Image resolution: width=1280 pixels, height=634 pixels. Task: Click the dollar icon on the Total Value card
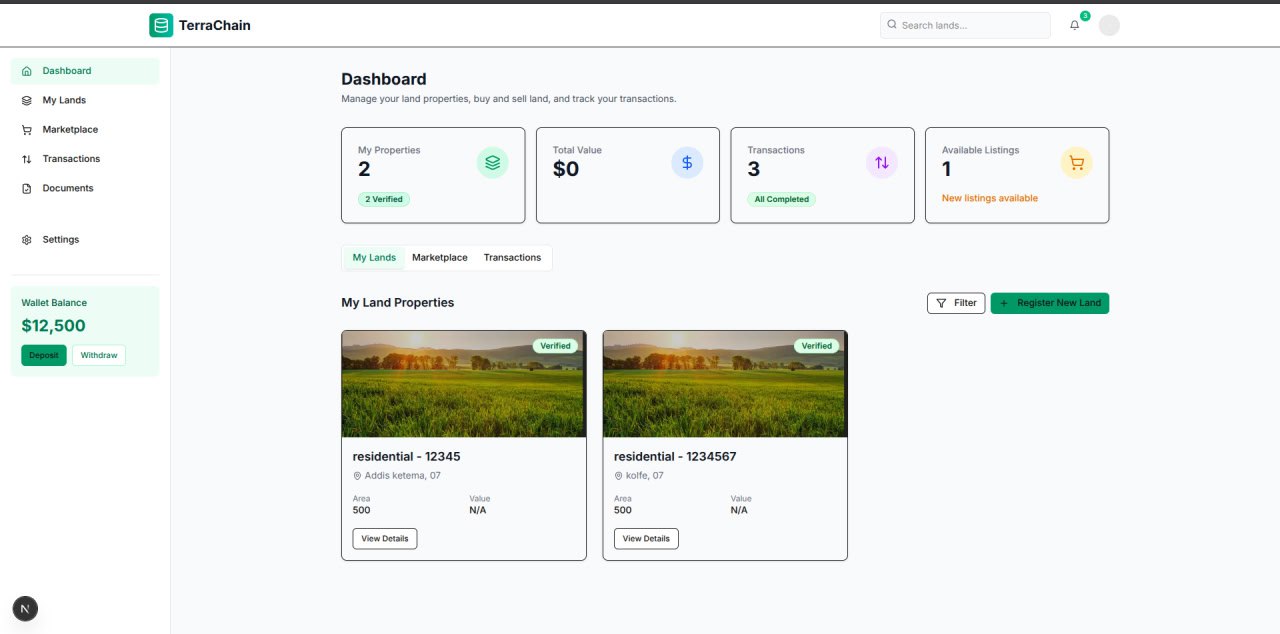[x=687, y=162]
